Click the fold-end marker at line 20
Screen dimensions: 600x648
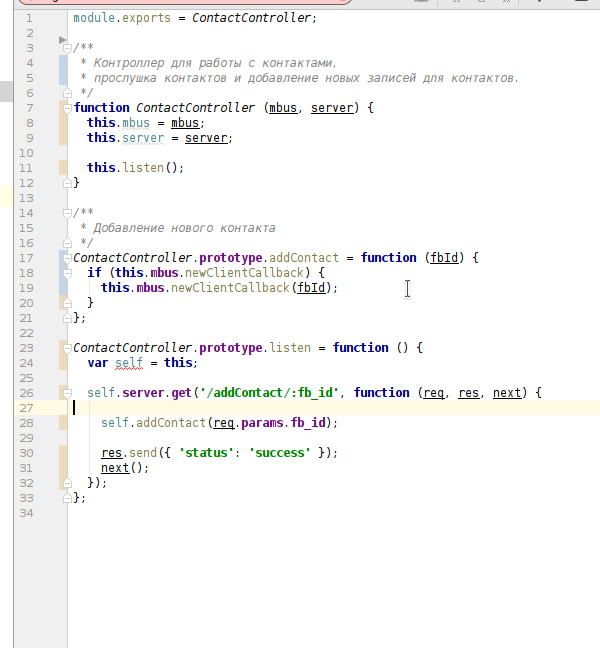[67, 303]
